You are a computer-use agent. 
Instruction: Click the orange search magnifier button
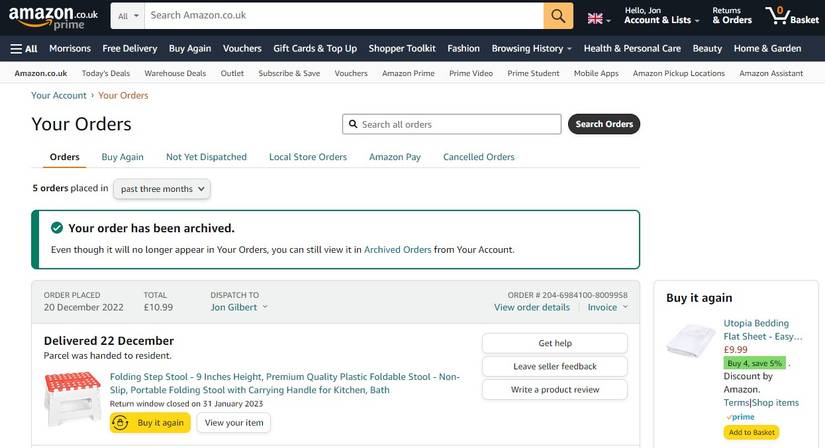[x=558, y=16]
